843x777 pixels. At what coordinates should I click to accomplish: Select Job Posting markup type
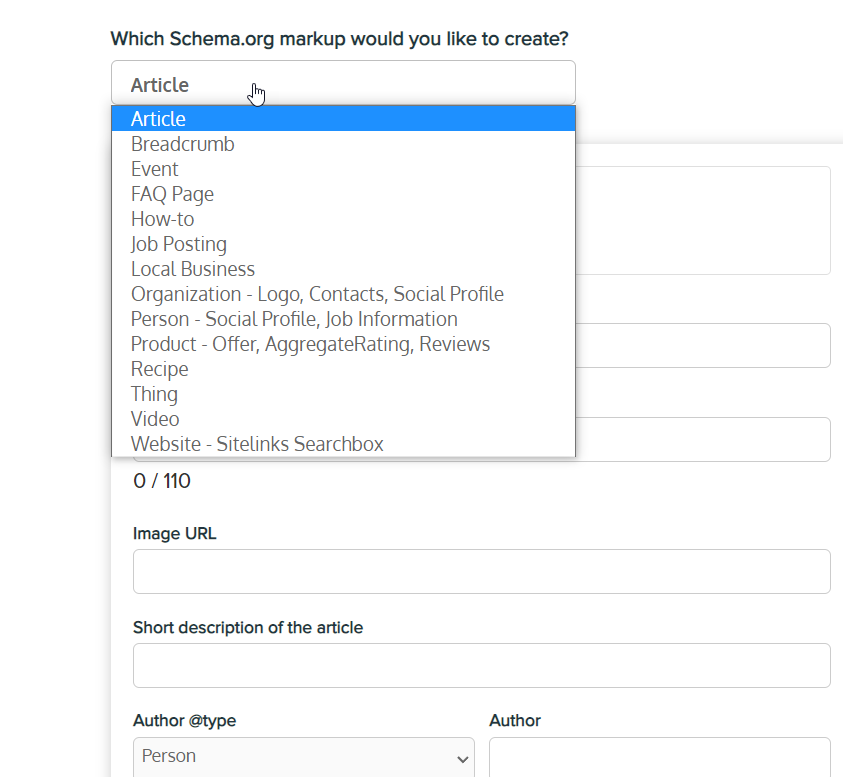pos(178,244)
